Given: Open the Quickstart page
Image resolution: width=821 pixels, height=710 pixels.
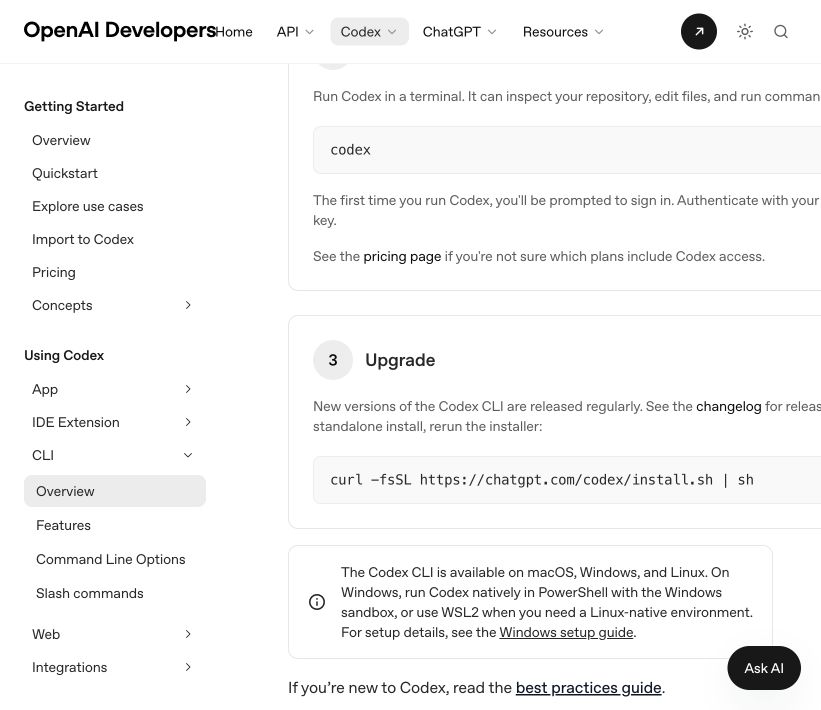Looking at the screenshot, I should click(65, 173).
